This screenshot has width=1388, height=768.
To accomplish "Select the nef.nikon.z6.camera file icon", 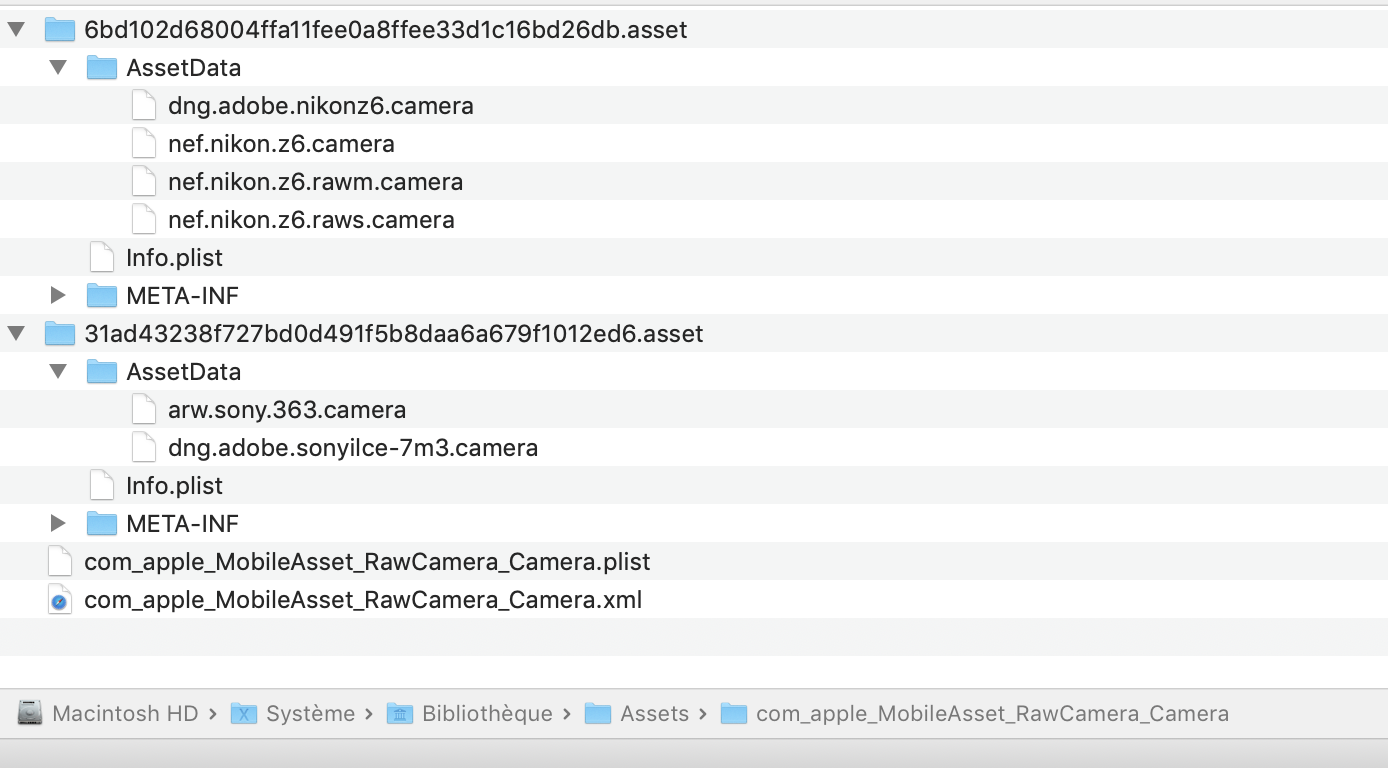I will (x=144, y=144).
